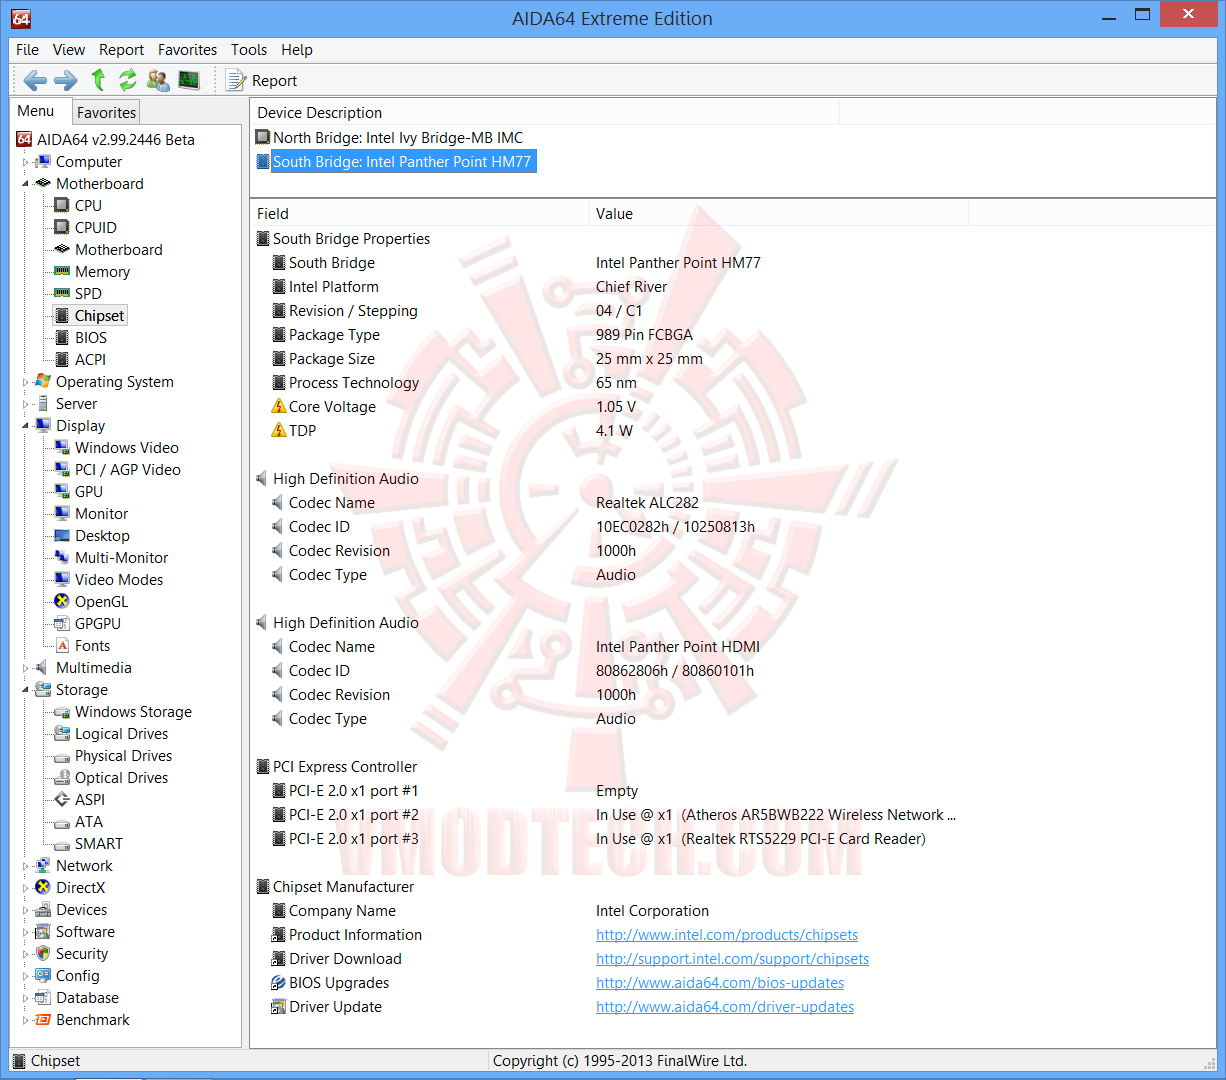Expand the Operating System tree node
This screenshot has height=1080, width=1226.
(x=26, y=382)
